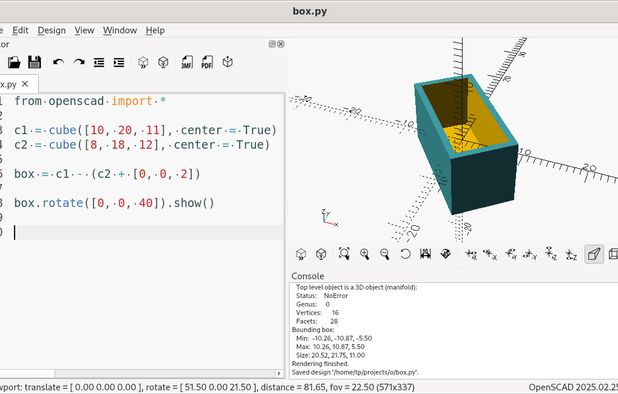618x394 pixels.
Task: Run Render from the editor toolbar
Action: click(x=163, y=62)
